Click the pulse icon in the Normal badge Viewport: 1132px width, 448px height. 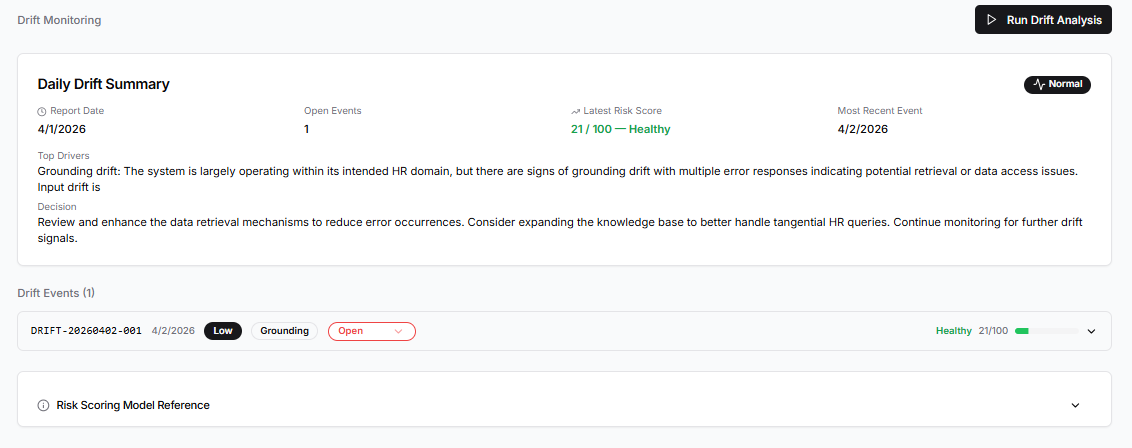click(1039, 85)
